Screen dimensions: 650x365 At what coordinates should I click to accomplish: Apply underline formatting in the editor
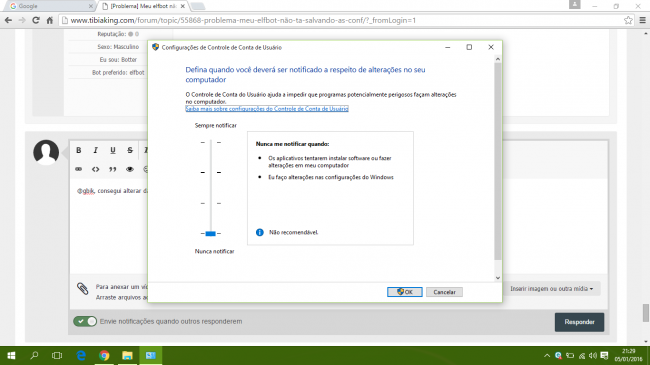click(113, 150)
